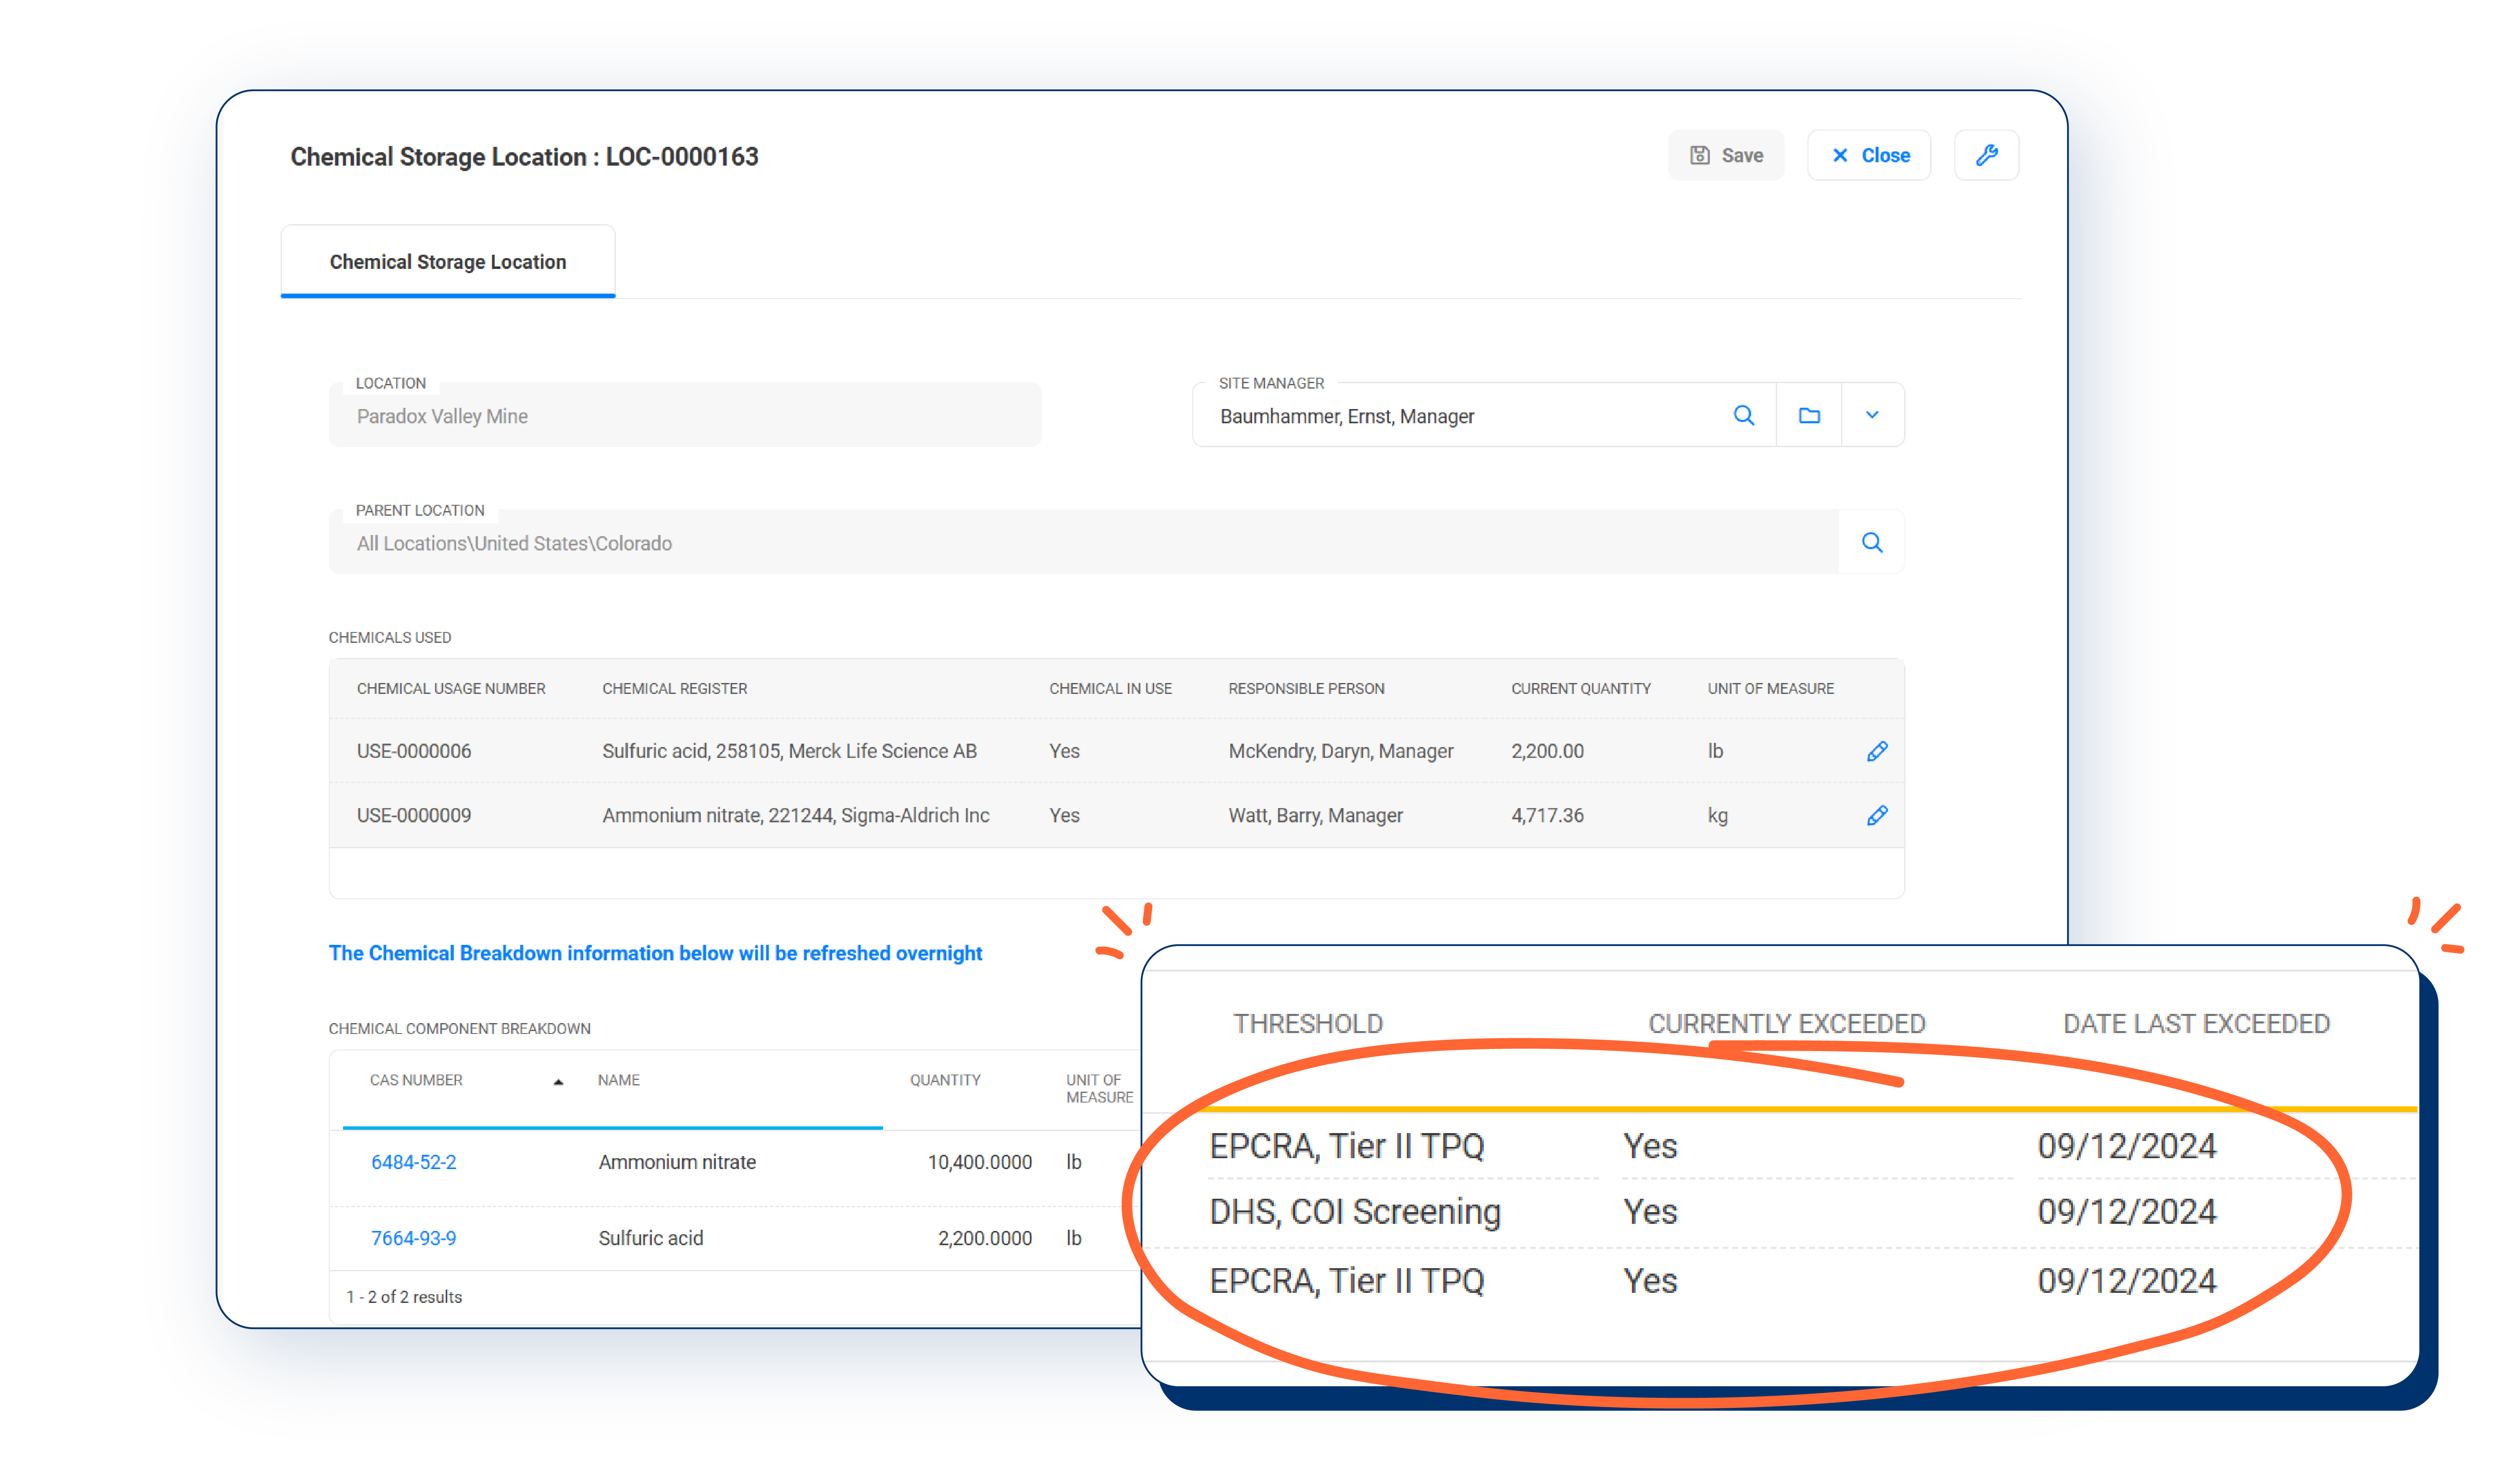Click Sulfuric acid name in breakdown
Image resolution: width=2510 pixels, height=1484 pixels.
pyautogui.click(x=651, y=1238)
